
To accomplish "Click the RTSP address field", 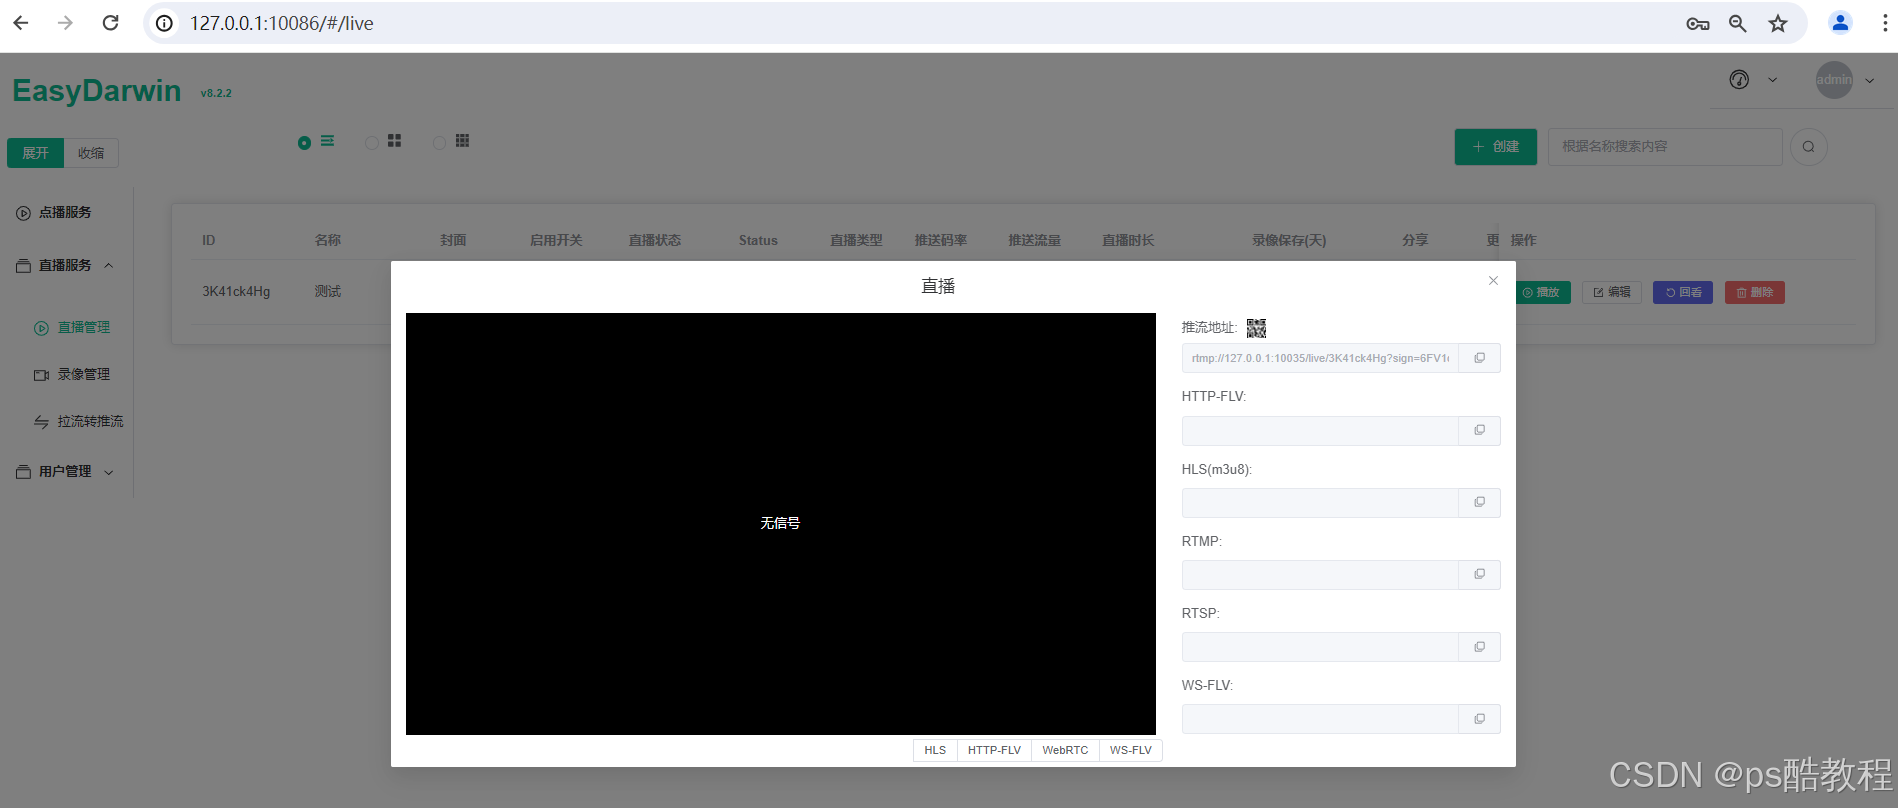I will point(1320,647).
